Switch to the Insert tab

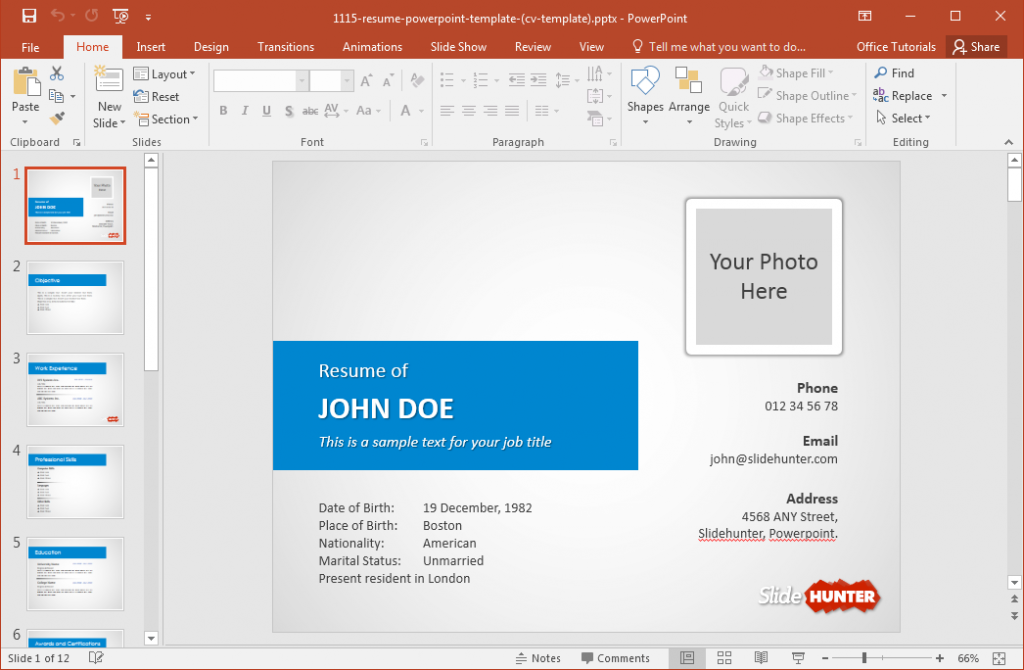click(151, 47)
